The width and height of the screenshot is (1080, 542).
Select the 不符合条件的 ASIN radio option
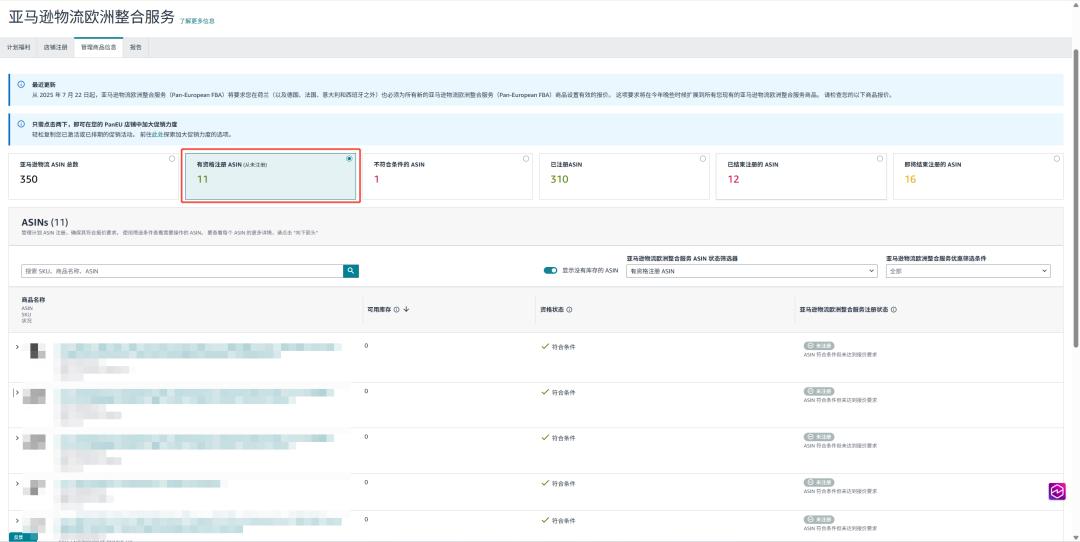coord(526,159)
